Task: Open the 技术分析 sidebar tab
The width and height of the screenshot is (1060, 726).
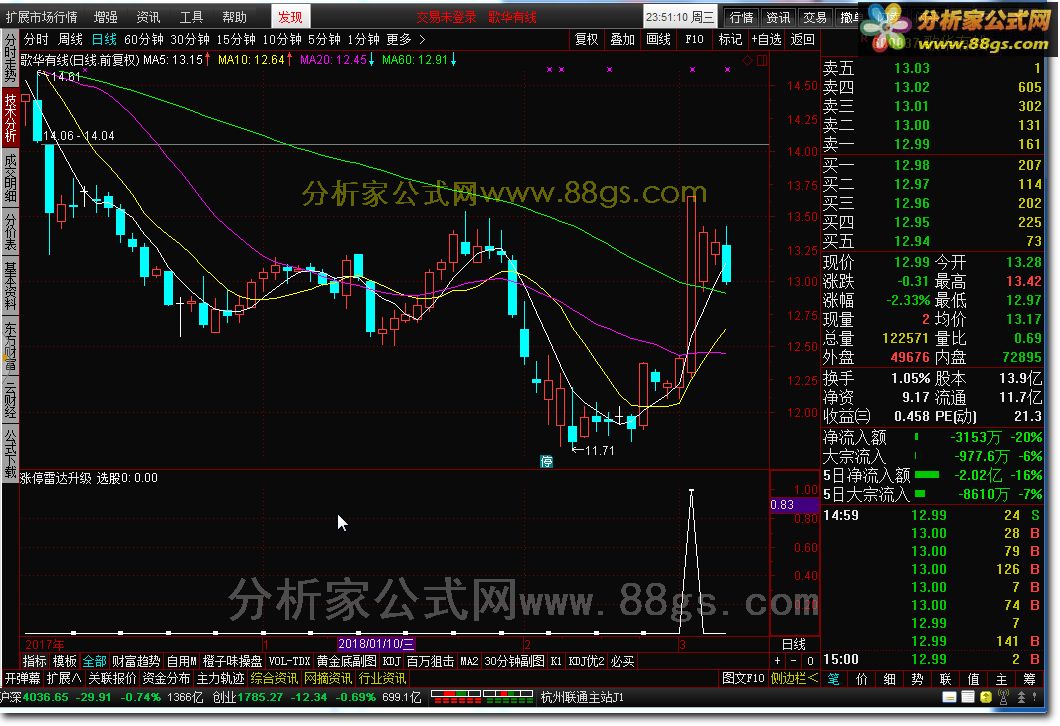Action: (x=10, y=117)
